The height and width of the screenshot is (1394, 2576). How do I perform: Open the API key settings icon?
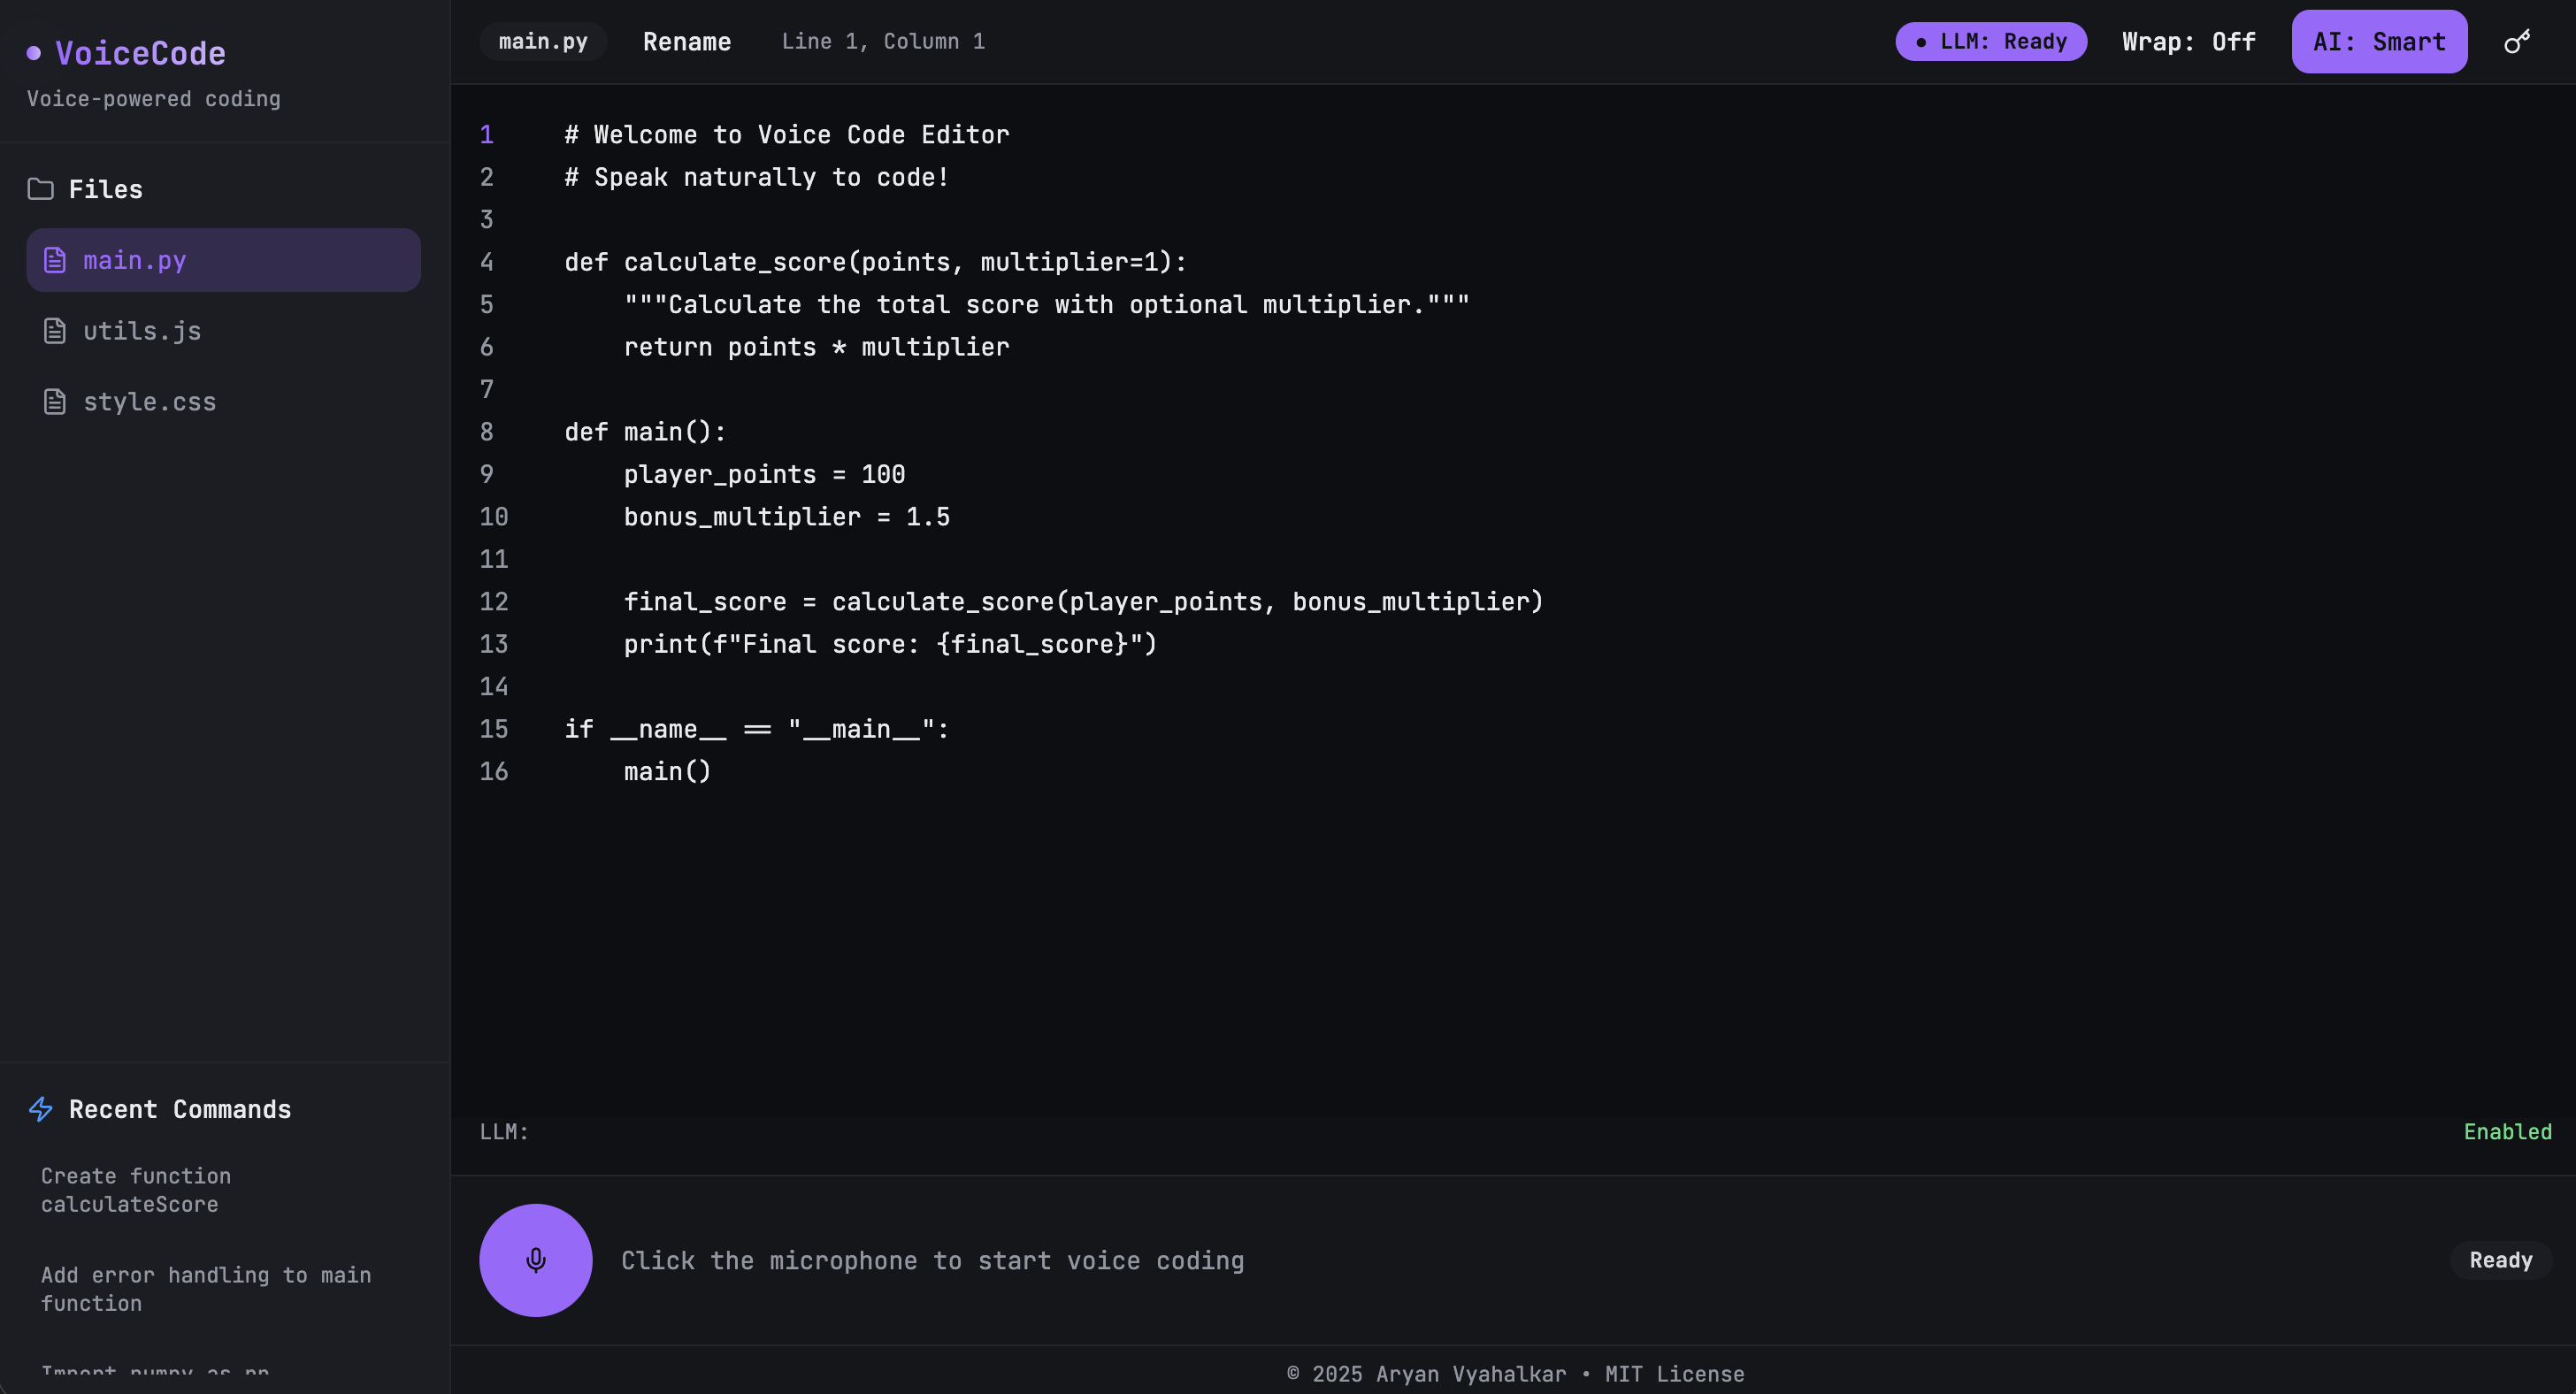(x=2517, y=42)
